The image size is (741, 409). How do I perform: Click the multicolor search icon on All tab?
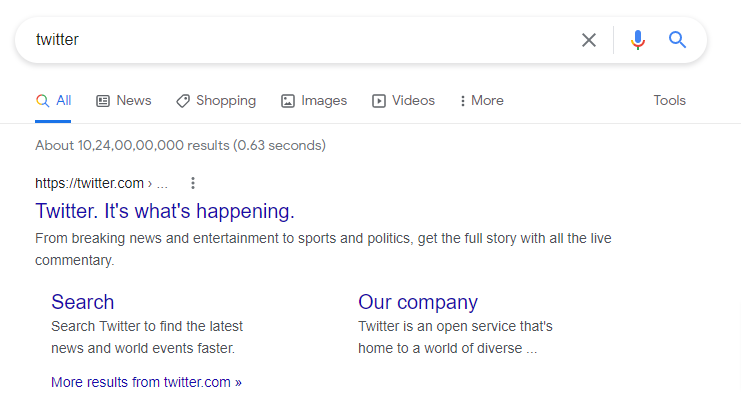pyautogui.click(x=43, y=101)
